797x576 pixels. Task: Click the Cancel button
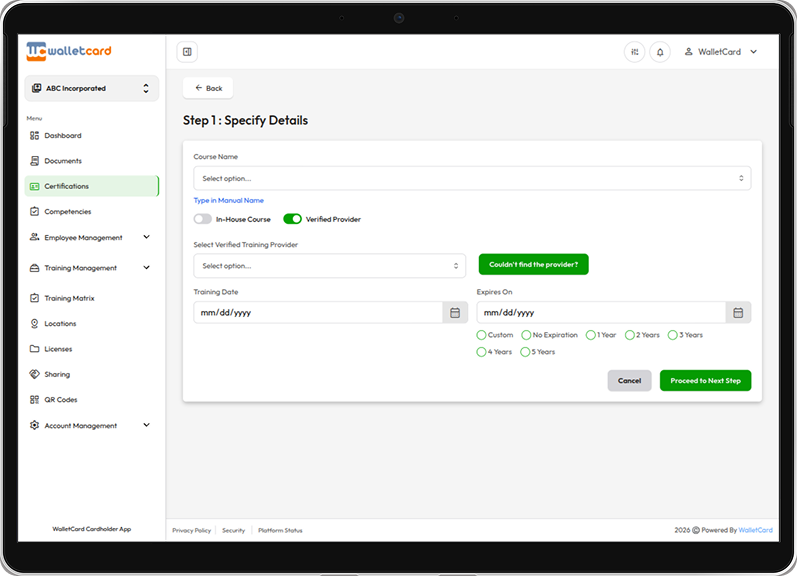click(x=629, y=381)
